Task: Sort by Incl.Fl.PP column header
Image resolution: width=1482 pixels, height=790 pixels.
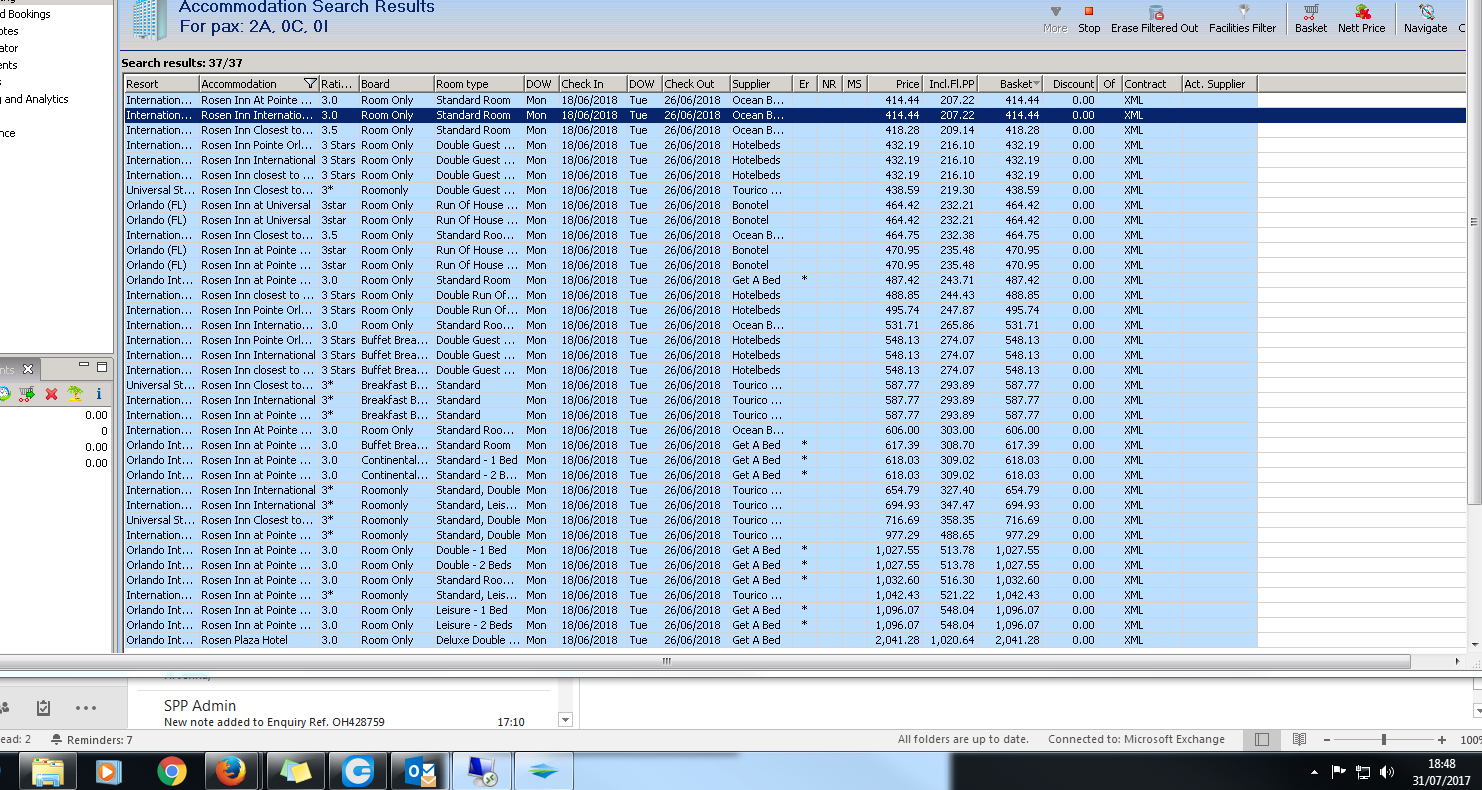Action: pyautogui.click(x=951, y=84)
